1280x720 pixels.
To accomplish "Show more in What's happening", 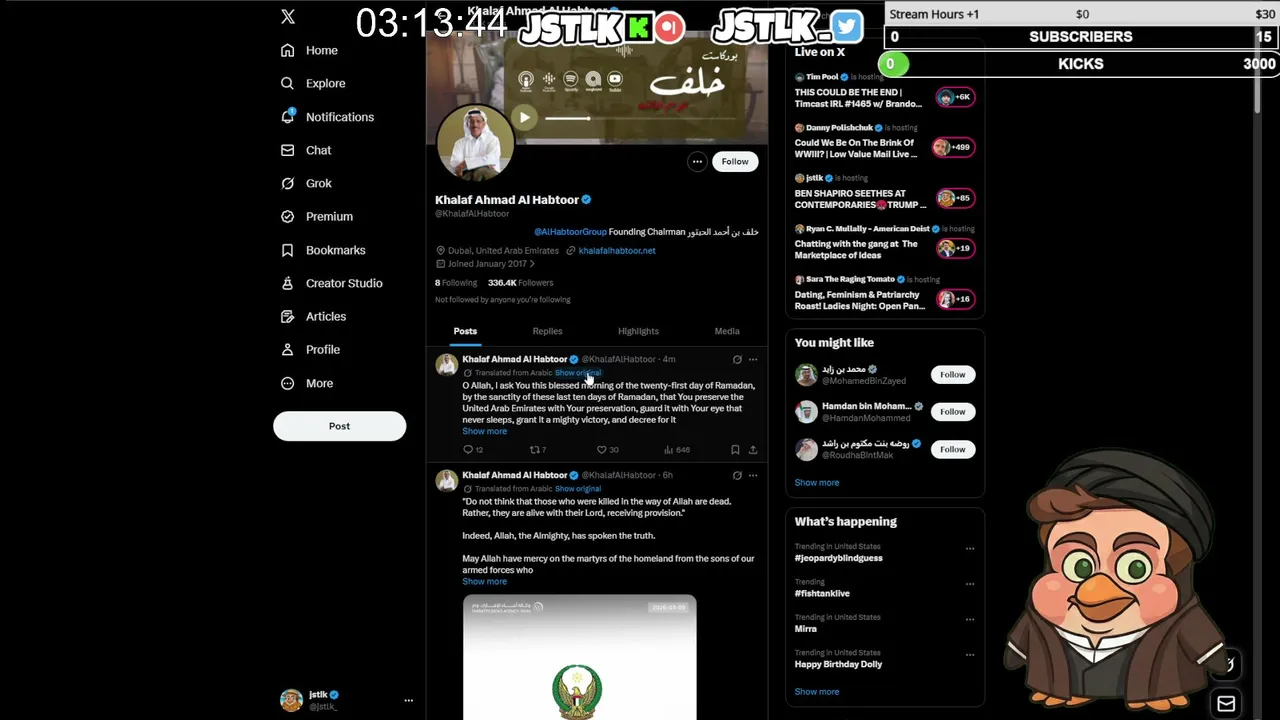I will click(x=817, y=692).
